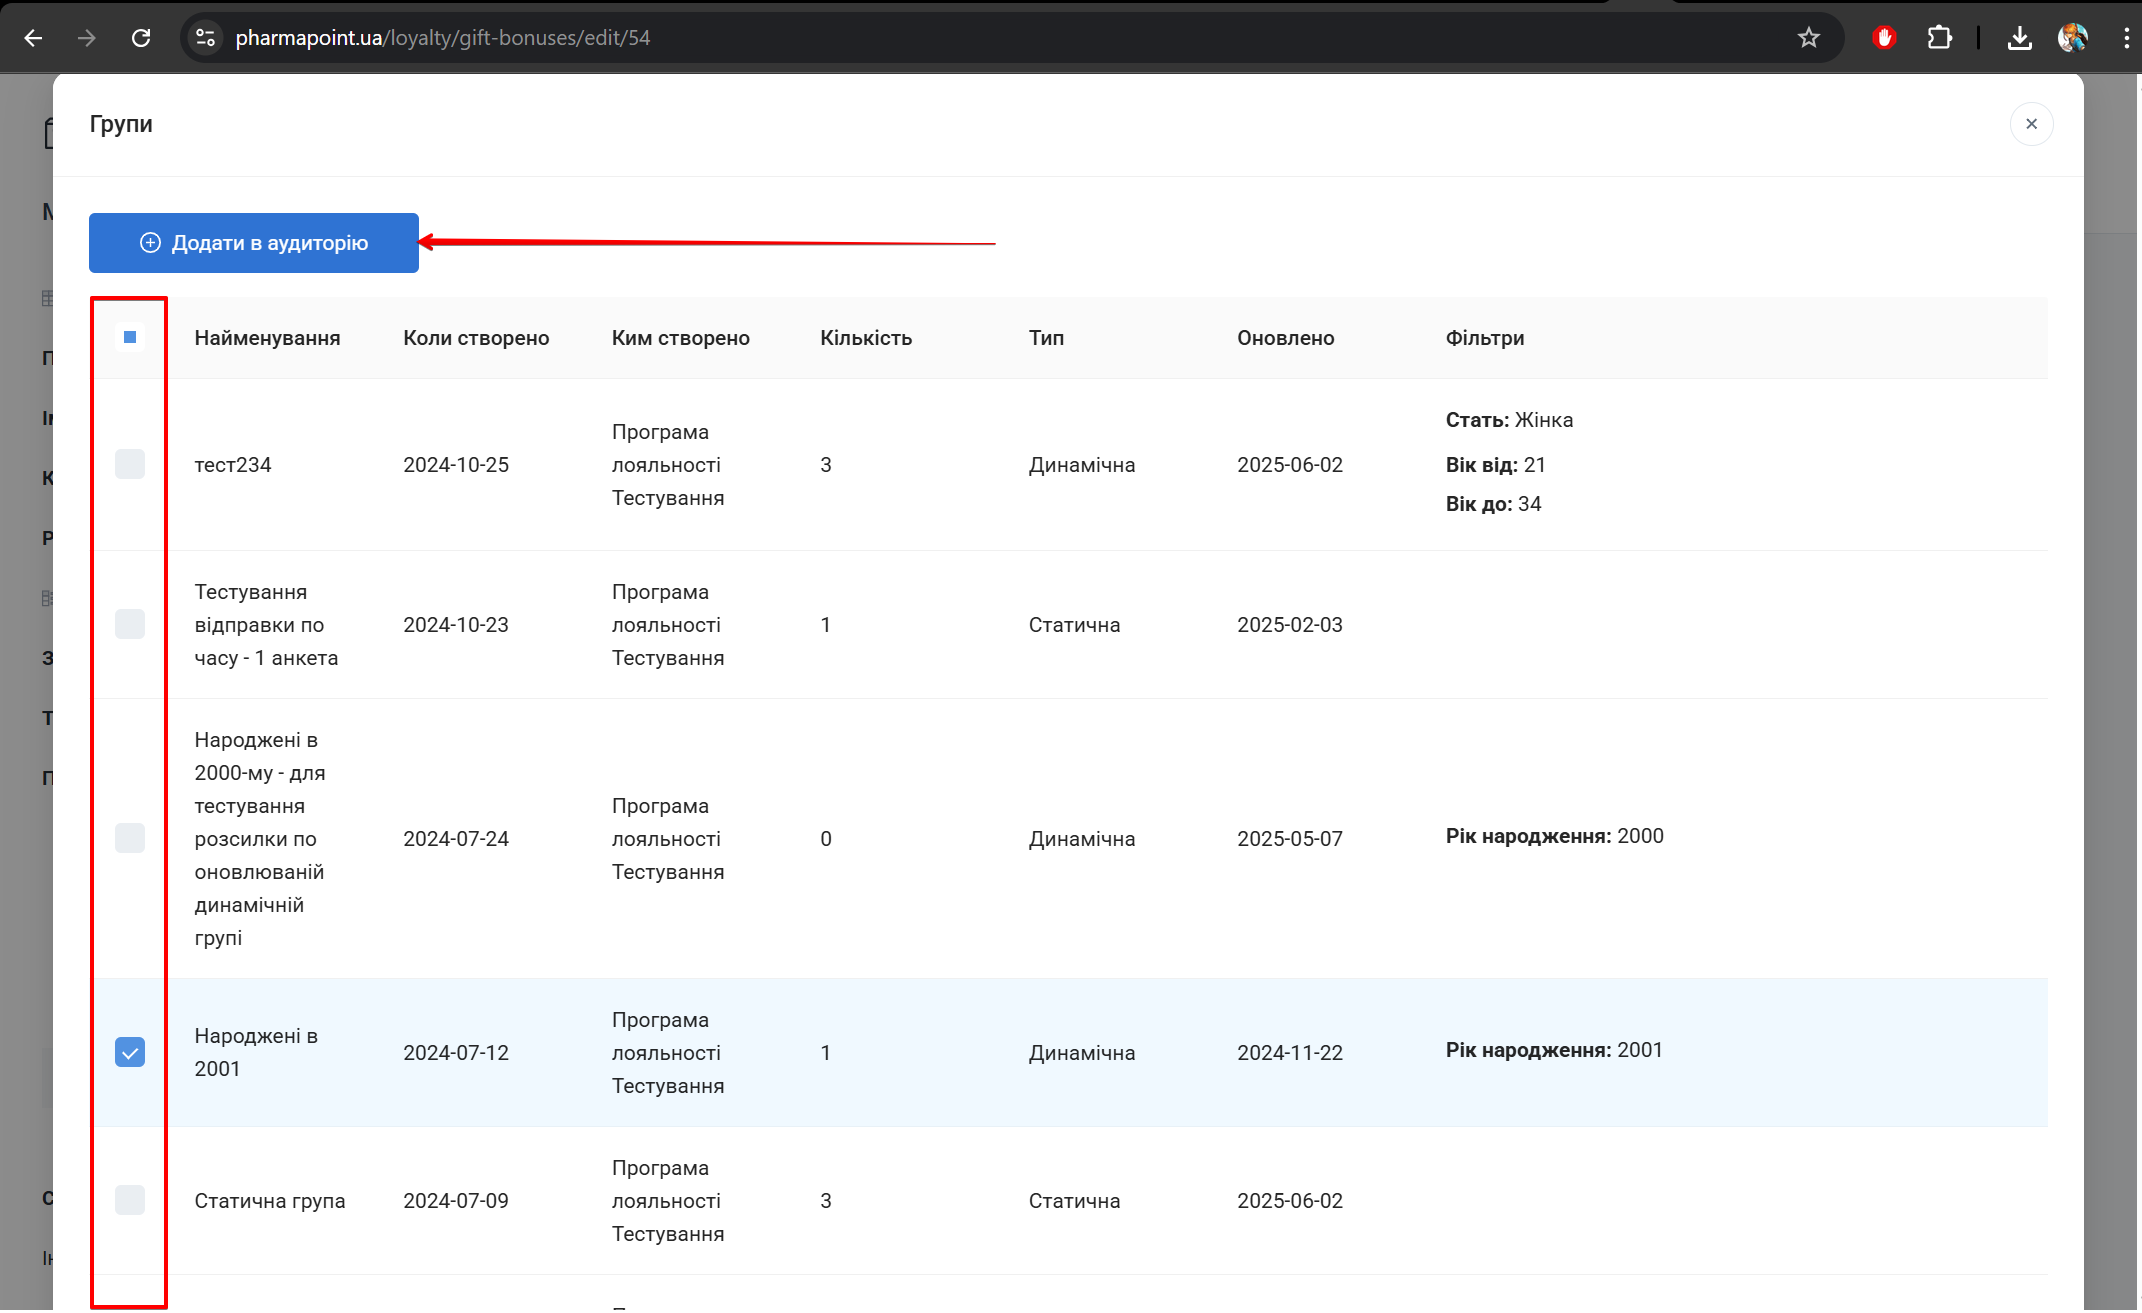Click the browser back arrow
This screenshot has width=2142, height=1313.
33,38
